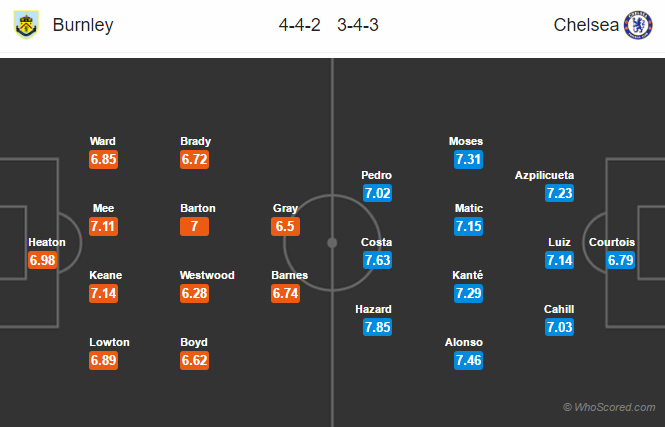The image size is (665, 427).
Task: Click Alonso's 7.46 rating badge
Action: click(468, 360)
